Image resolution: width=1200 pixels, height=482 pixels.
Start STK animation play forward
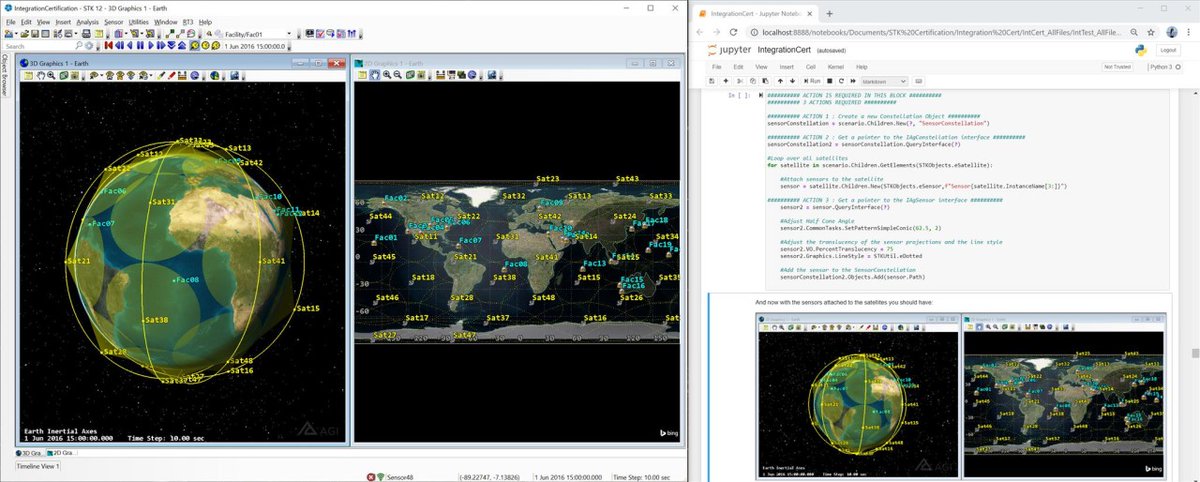coord(151,46)
